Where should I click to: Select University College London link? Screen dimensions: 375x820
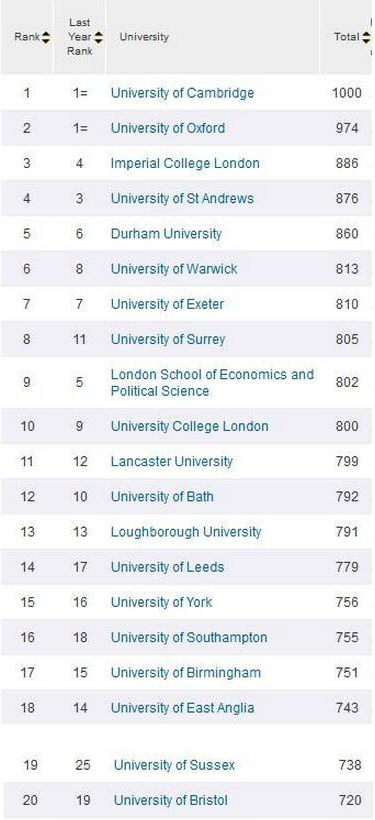pyautogui.click(x=189, y=426)
